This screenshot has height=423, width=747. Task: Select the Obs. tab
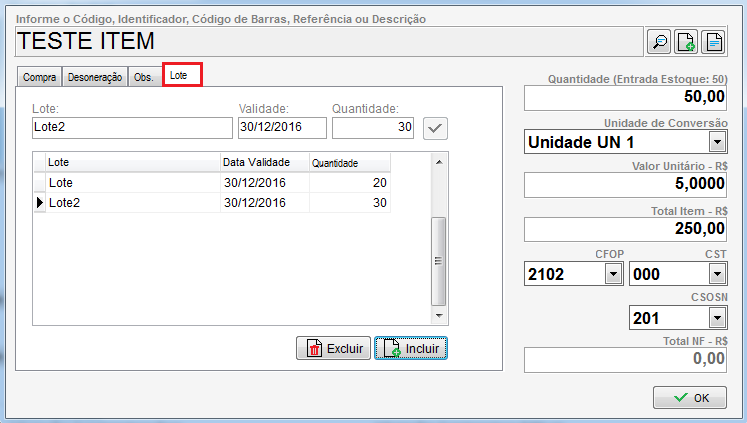point(144,77)
